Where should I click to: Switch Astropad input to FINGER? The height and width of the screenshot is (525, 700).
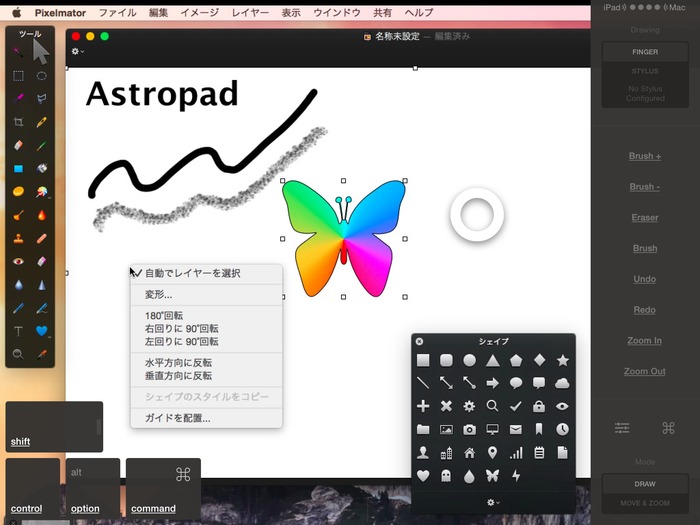[645, 52]
